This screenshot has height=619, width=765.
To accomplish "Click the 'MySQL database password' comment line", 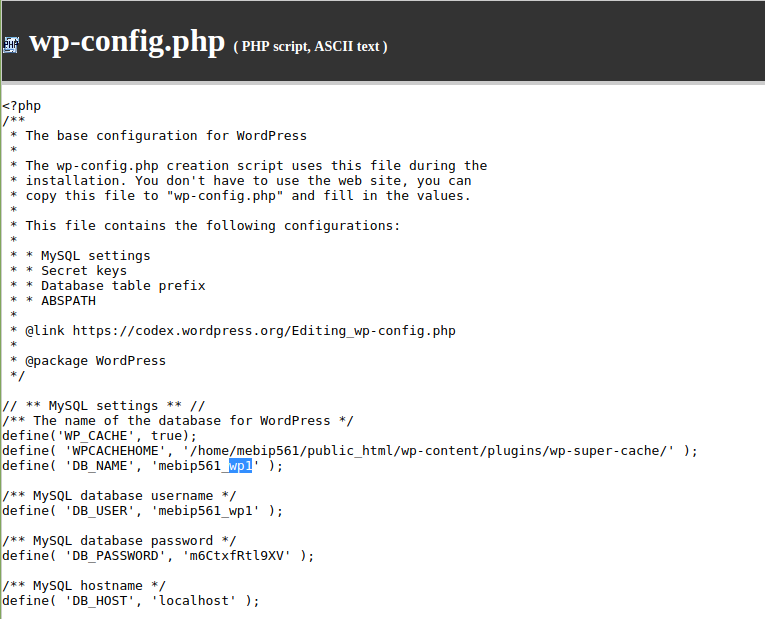I will point(119,540).
